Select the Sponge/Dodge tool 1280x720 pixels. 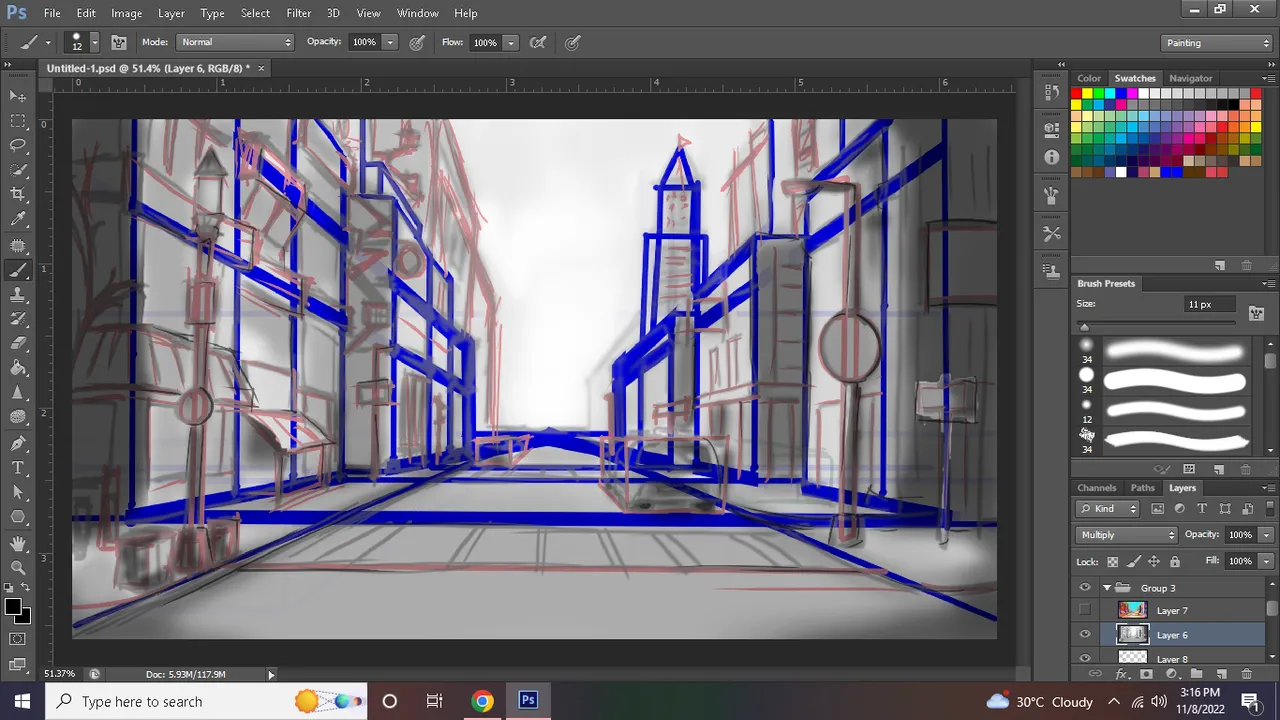coord(18,418)
